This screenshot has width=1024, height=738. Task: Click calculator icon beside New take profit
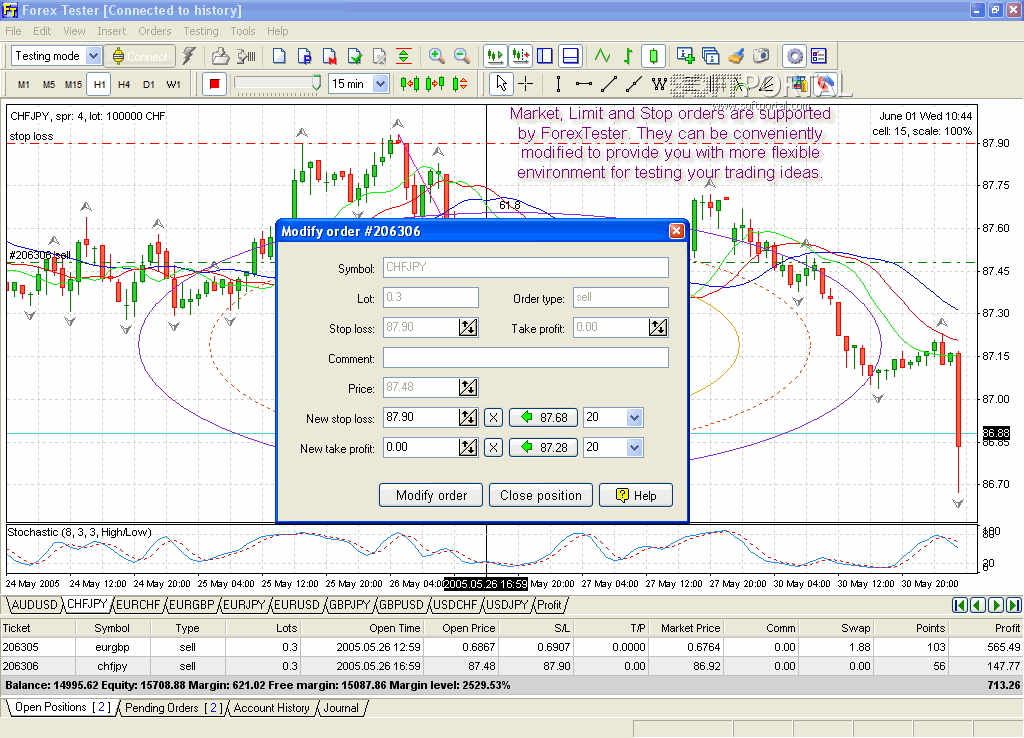pyautogui.click(x=468, y=447)
